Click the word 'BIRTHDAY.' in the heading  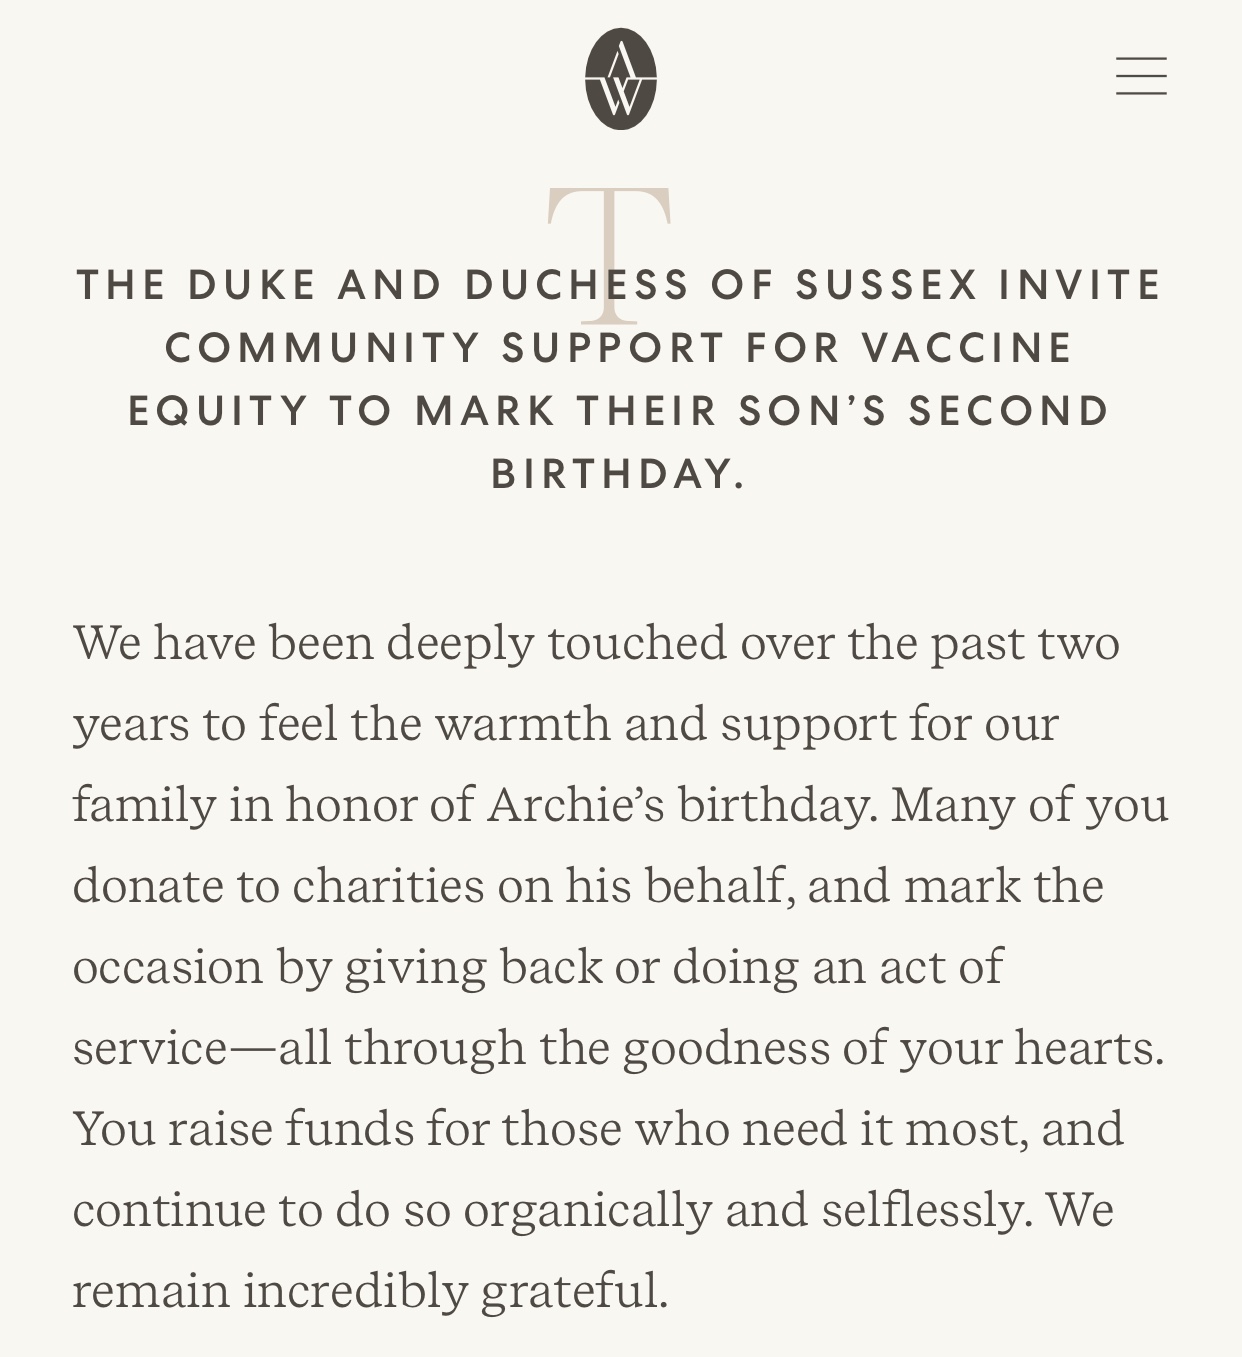[x=619, y=474]
